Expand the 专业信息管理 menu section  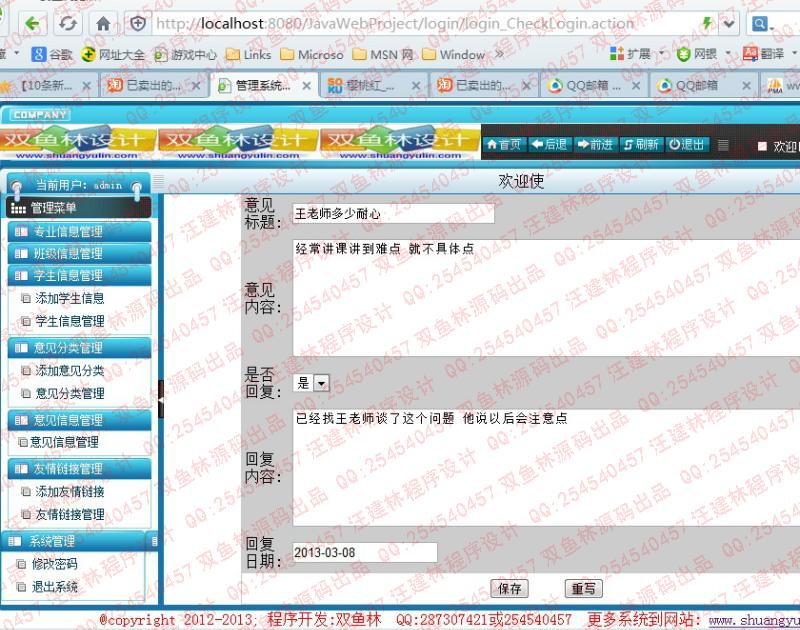[x=80, y=232]
